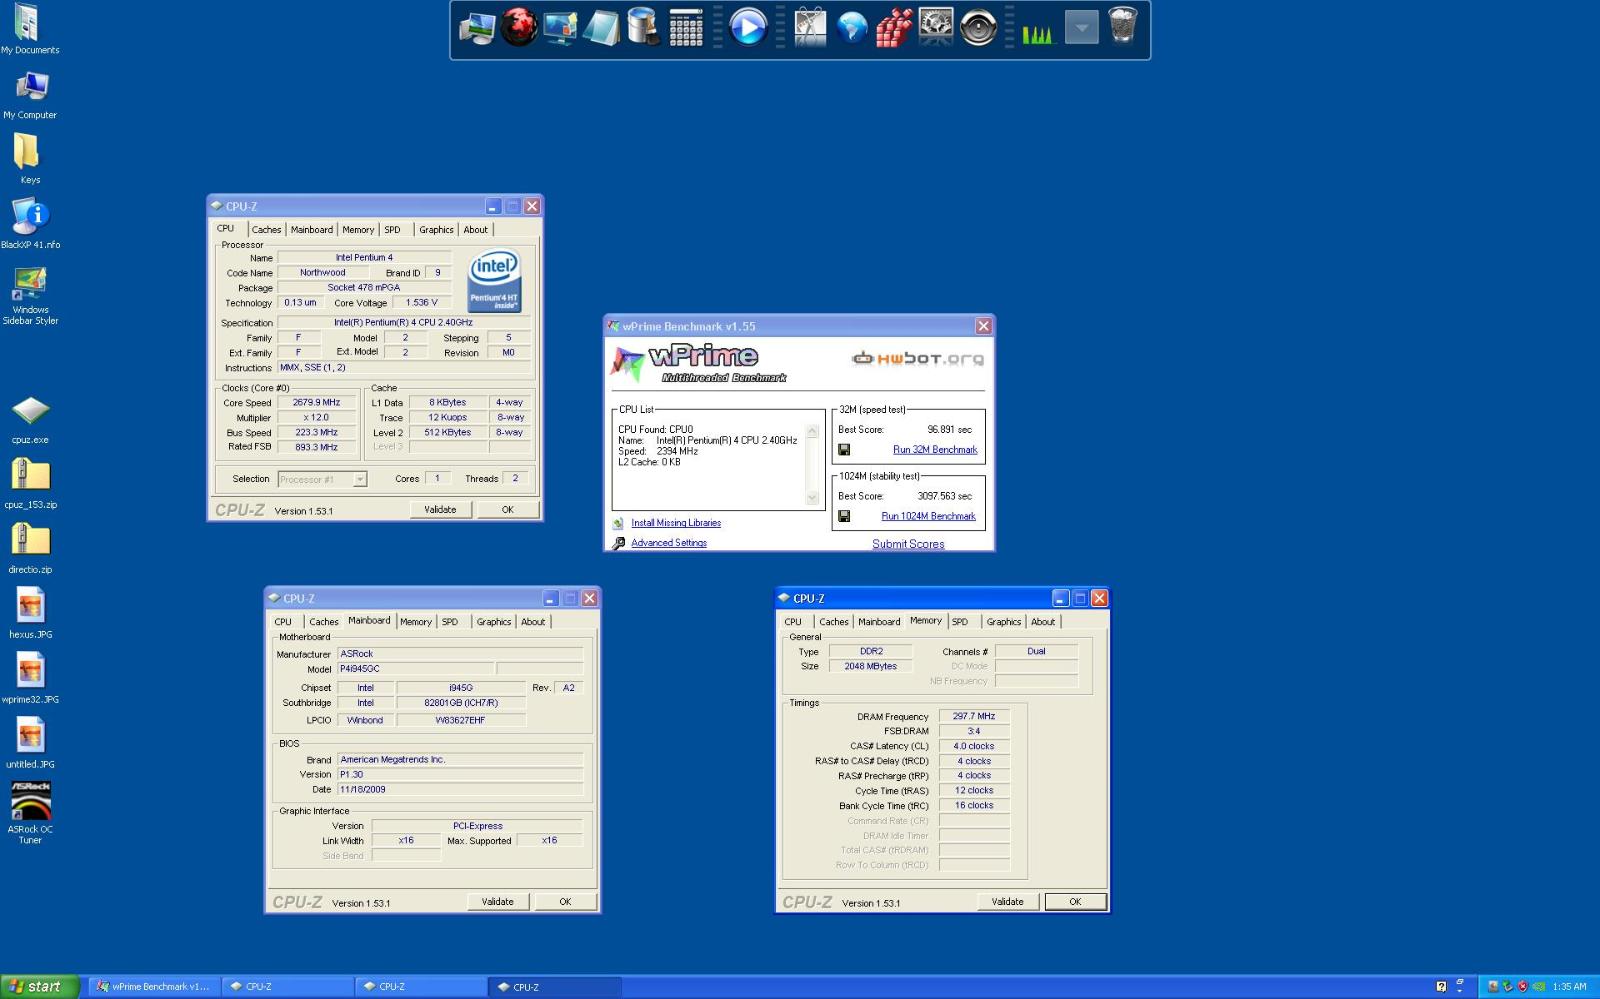
Task: Click Install Missing Libraries link
Action: [x=676, y=523]
